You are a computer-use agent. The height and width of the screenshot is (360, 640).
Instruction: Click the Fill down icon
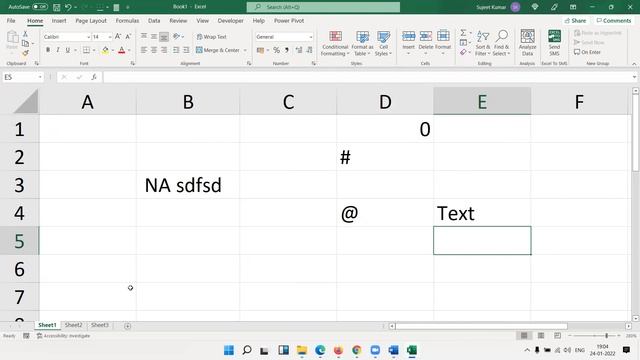pos(463,42)
